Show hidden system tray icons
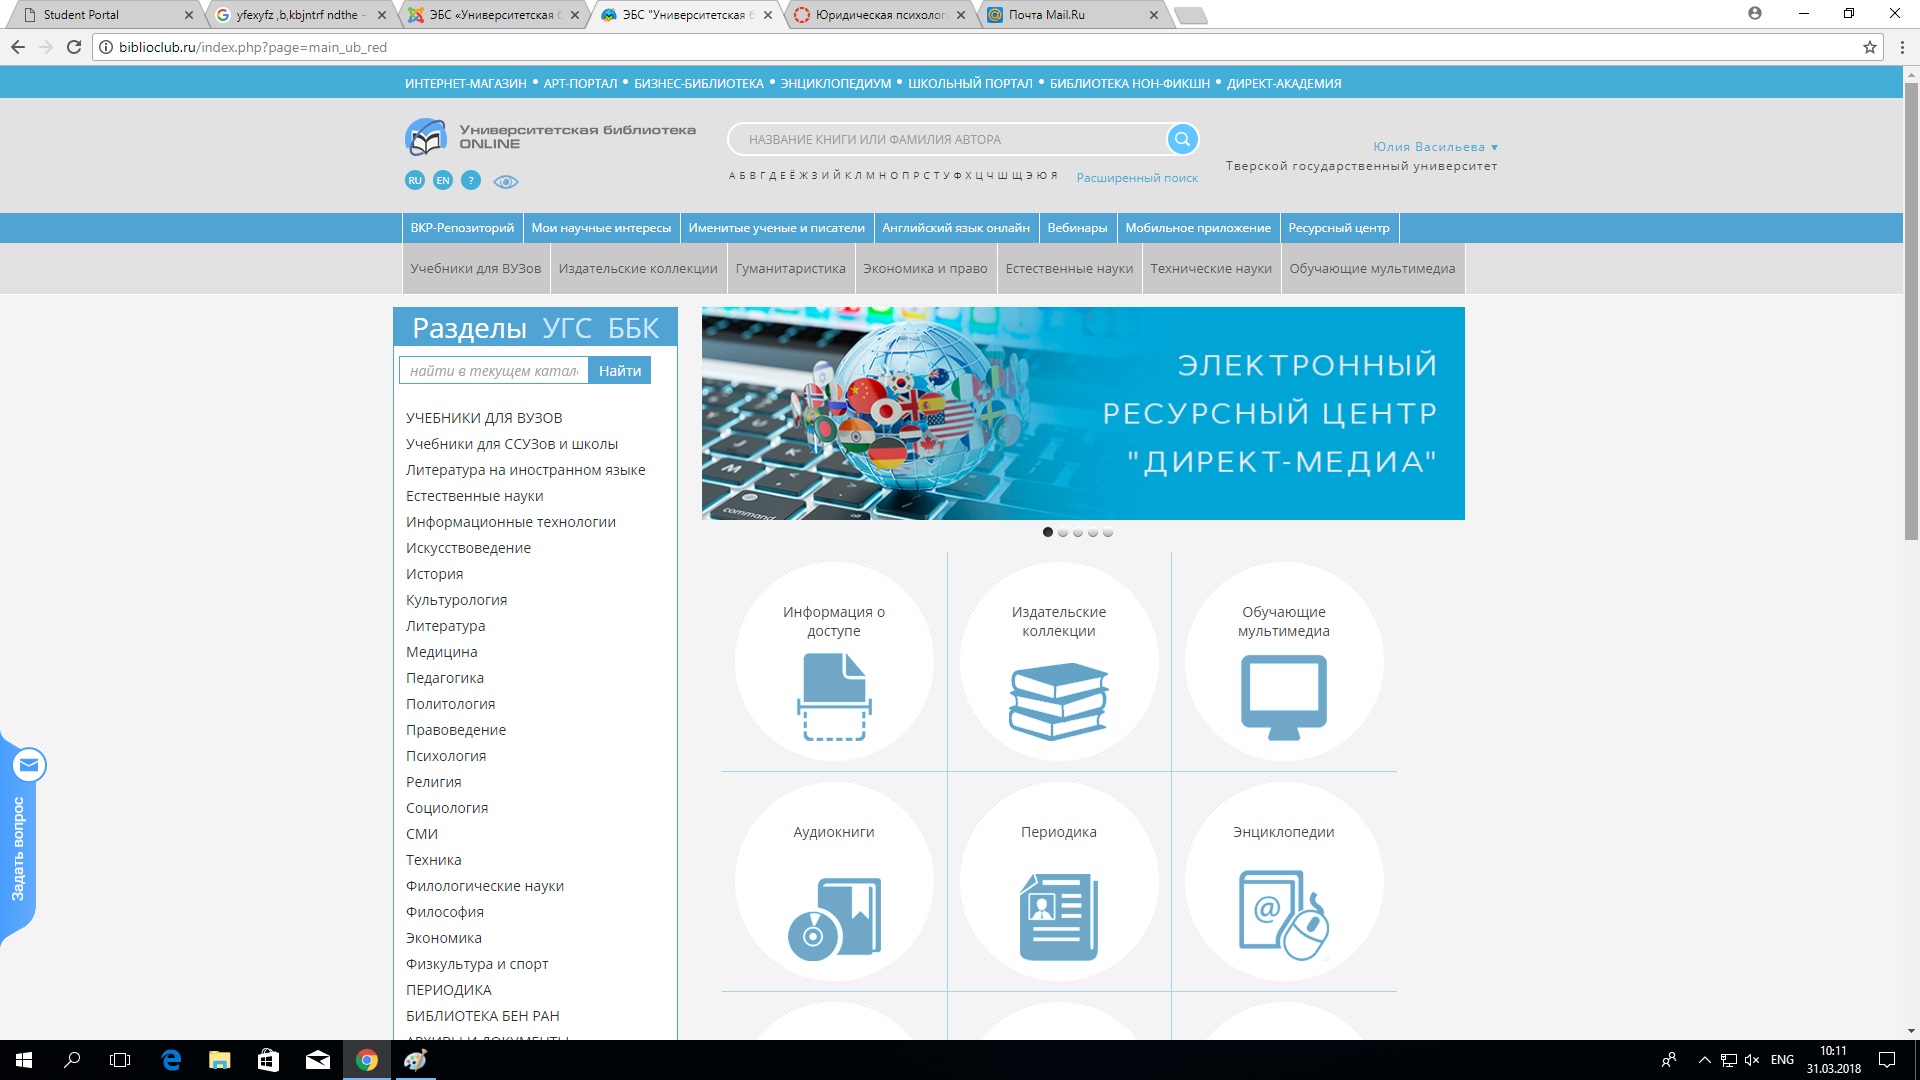This screenshot has height=1080, width=1920. click(1704, 1060)
